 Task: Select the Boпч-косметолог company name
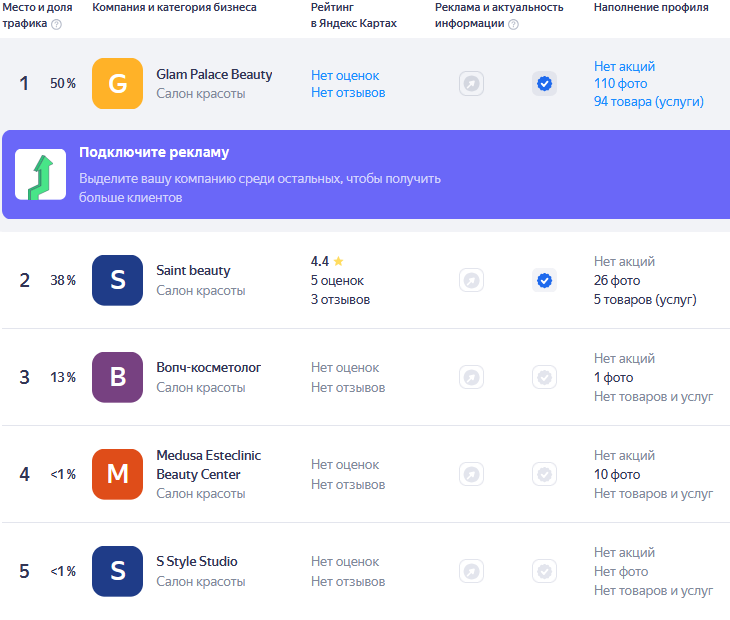tap(209, 368)
